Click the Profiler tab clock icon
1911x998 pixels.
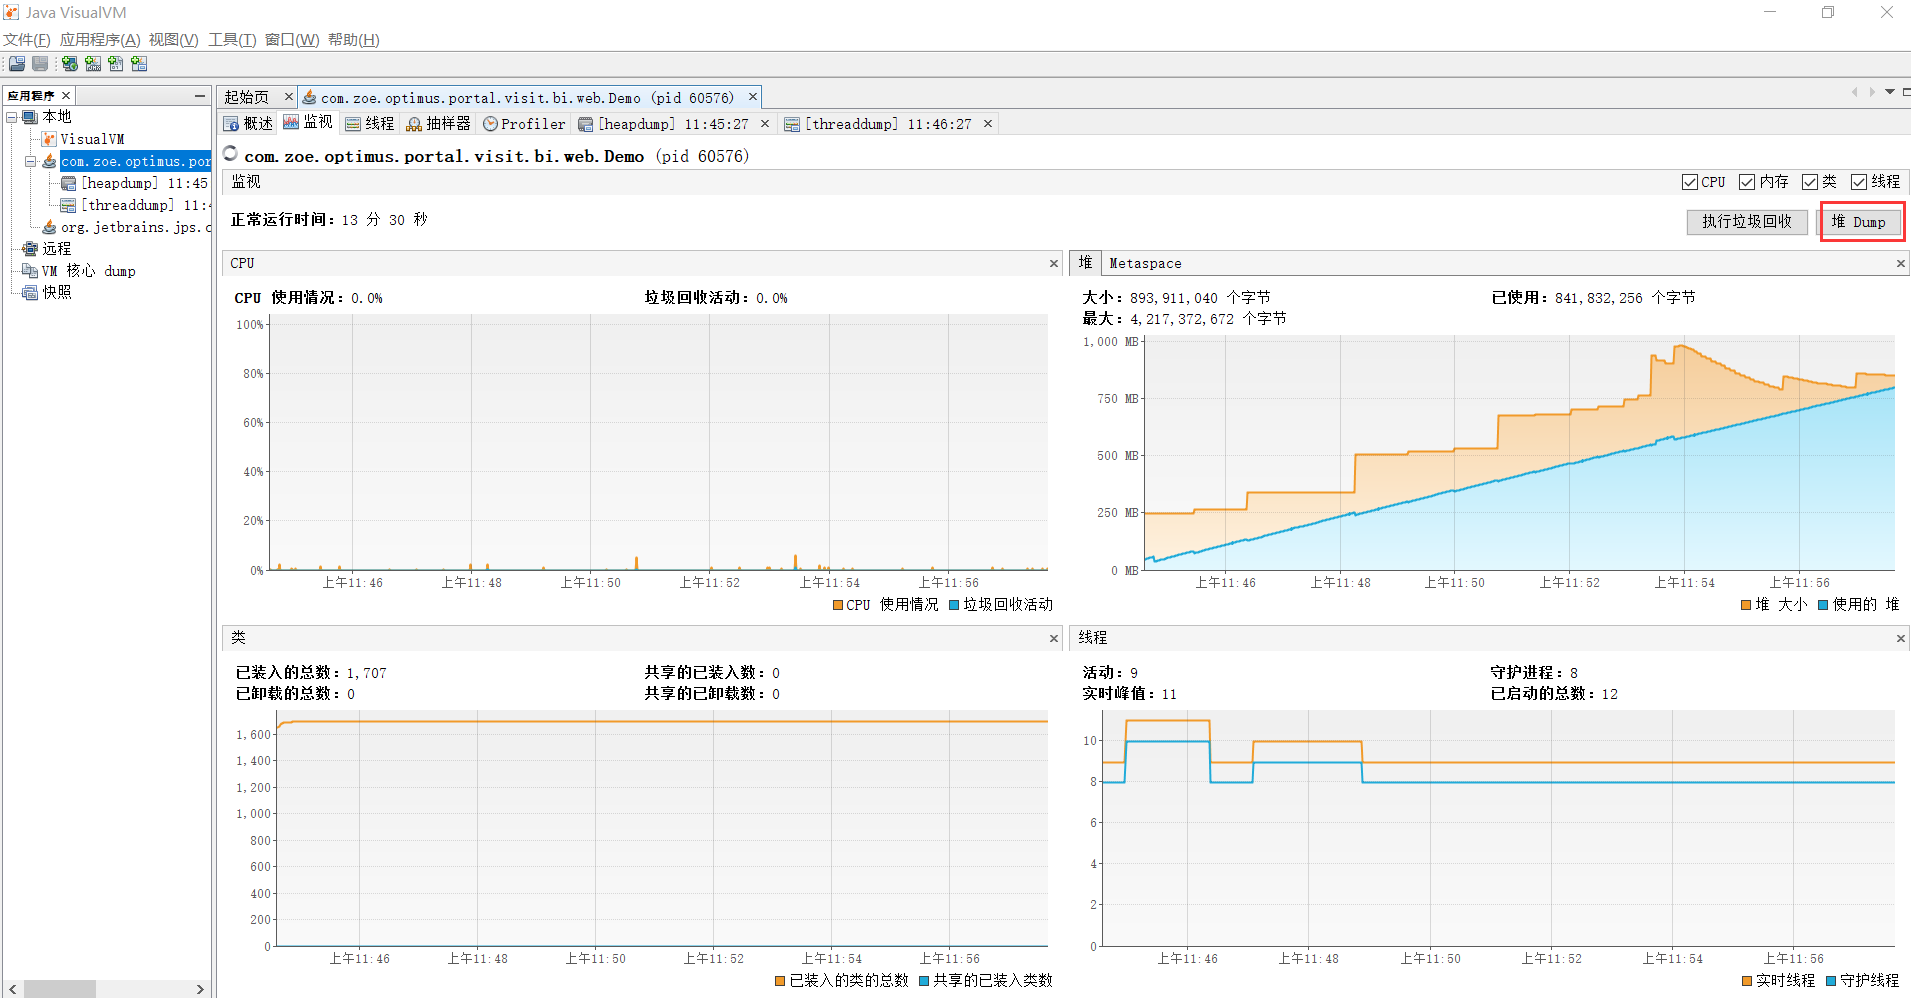tap(490, 124)
